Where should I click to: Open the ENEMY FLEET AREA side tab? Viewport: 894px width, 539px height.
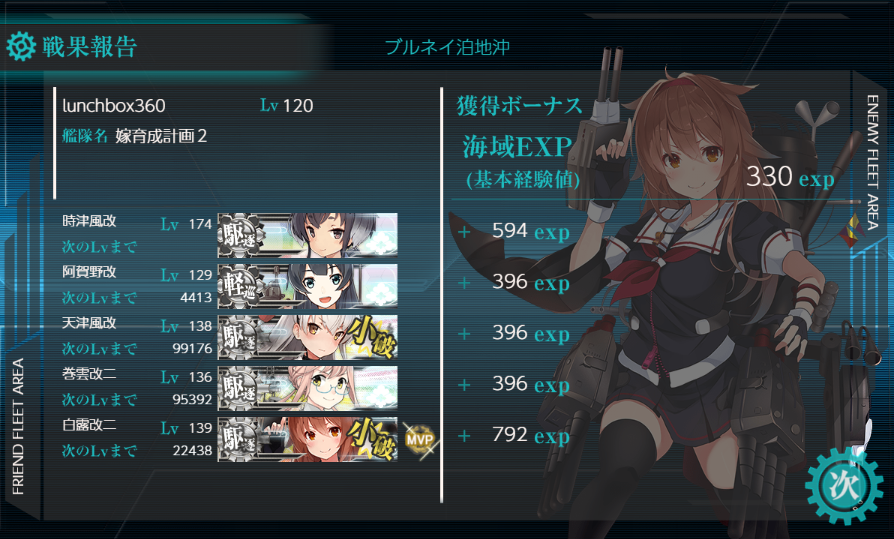(x=872, y=162)
